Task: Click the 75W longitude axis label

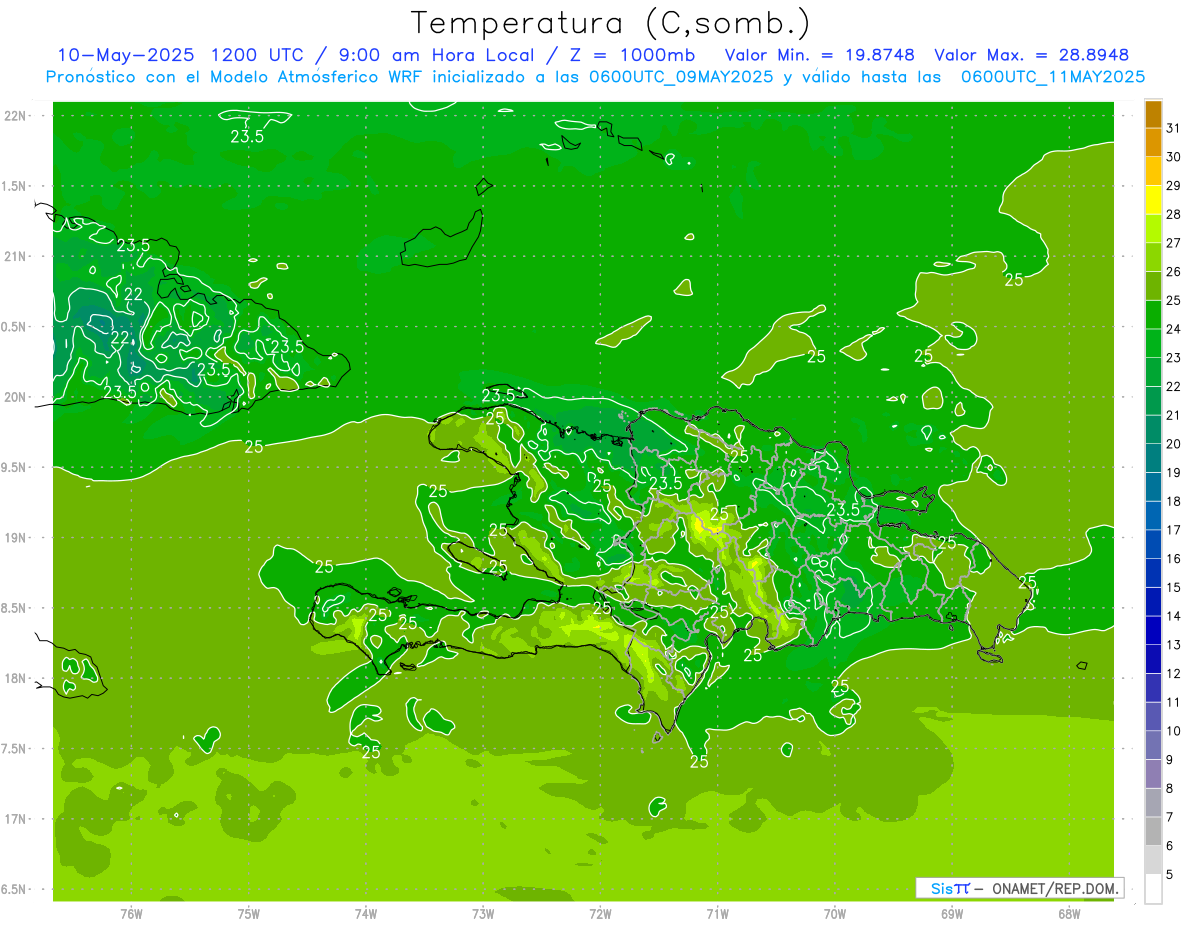Action: (x=249, y=914)
